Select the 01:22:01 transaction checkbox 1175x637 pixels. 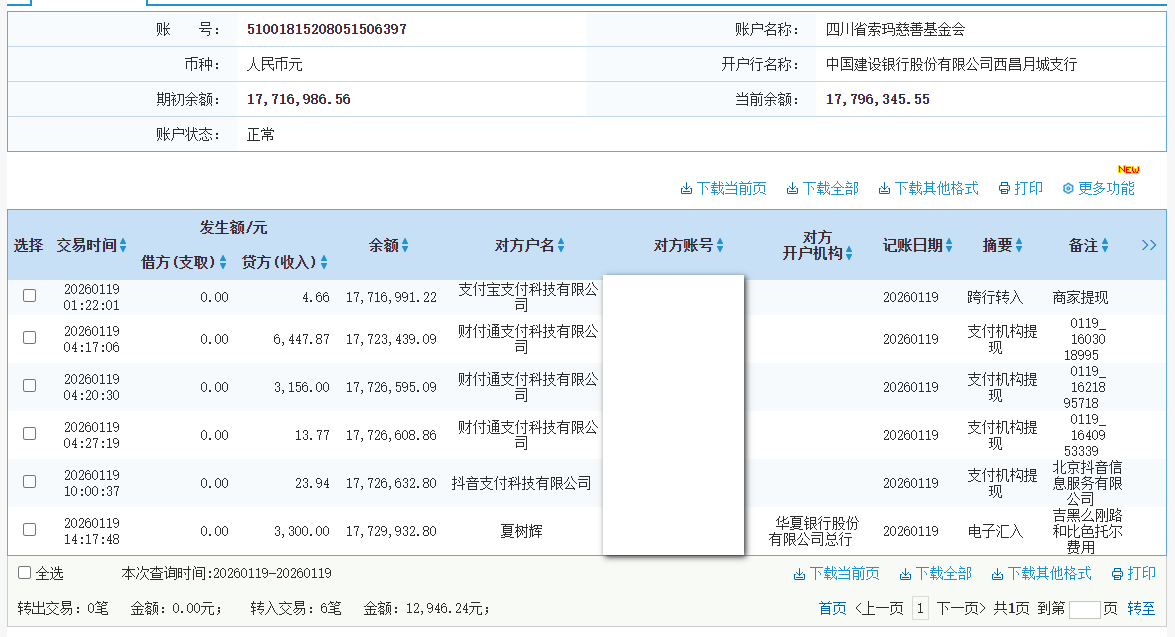(x=30, y=296)
